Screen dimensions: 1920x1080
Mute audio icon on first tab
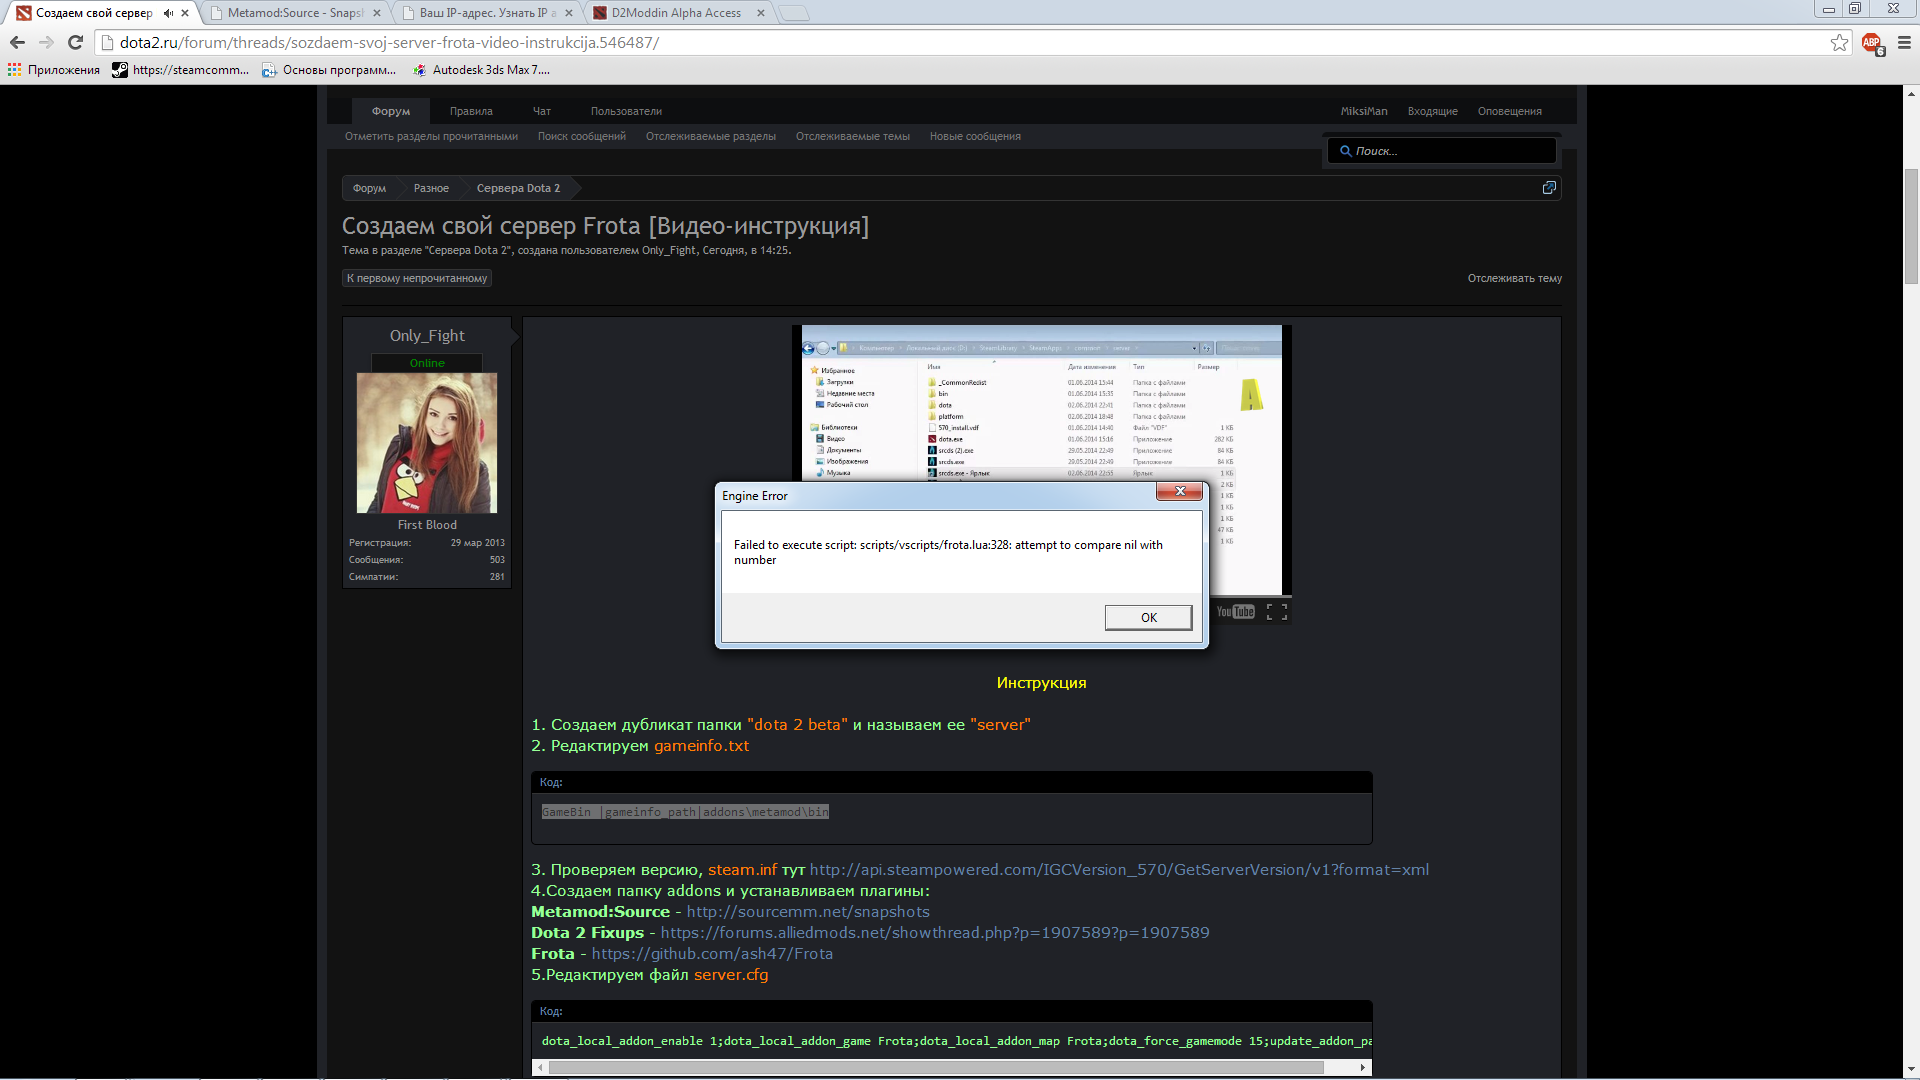pyautogui.click(x=168, y=13)
